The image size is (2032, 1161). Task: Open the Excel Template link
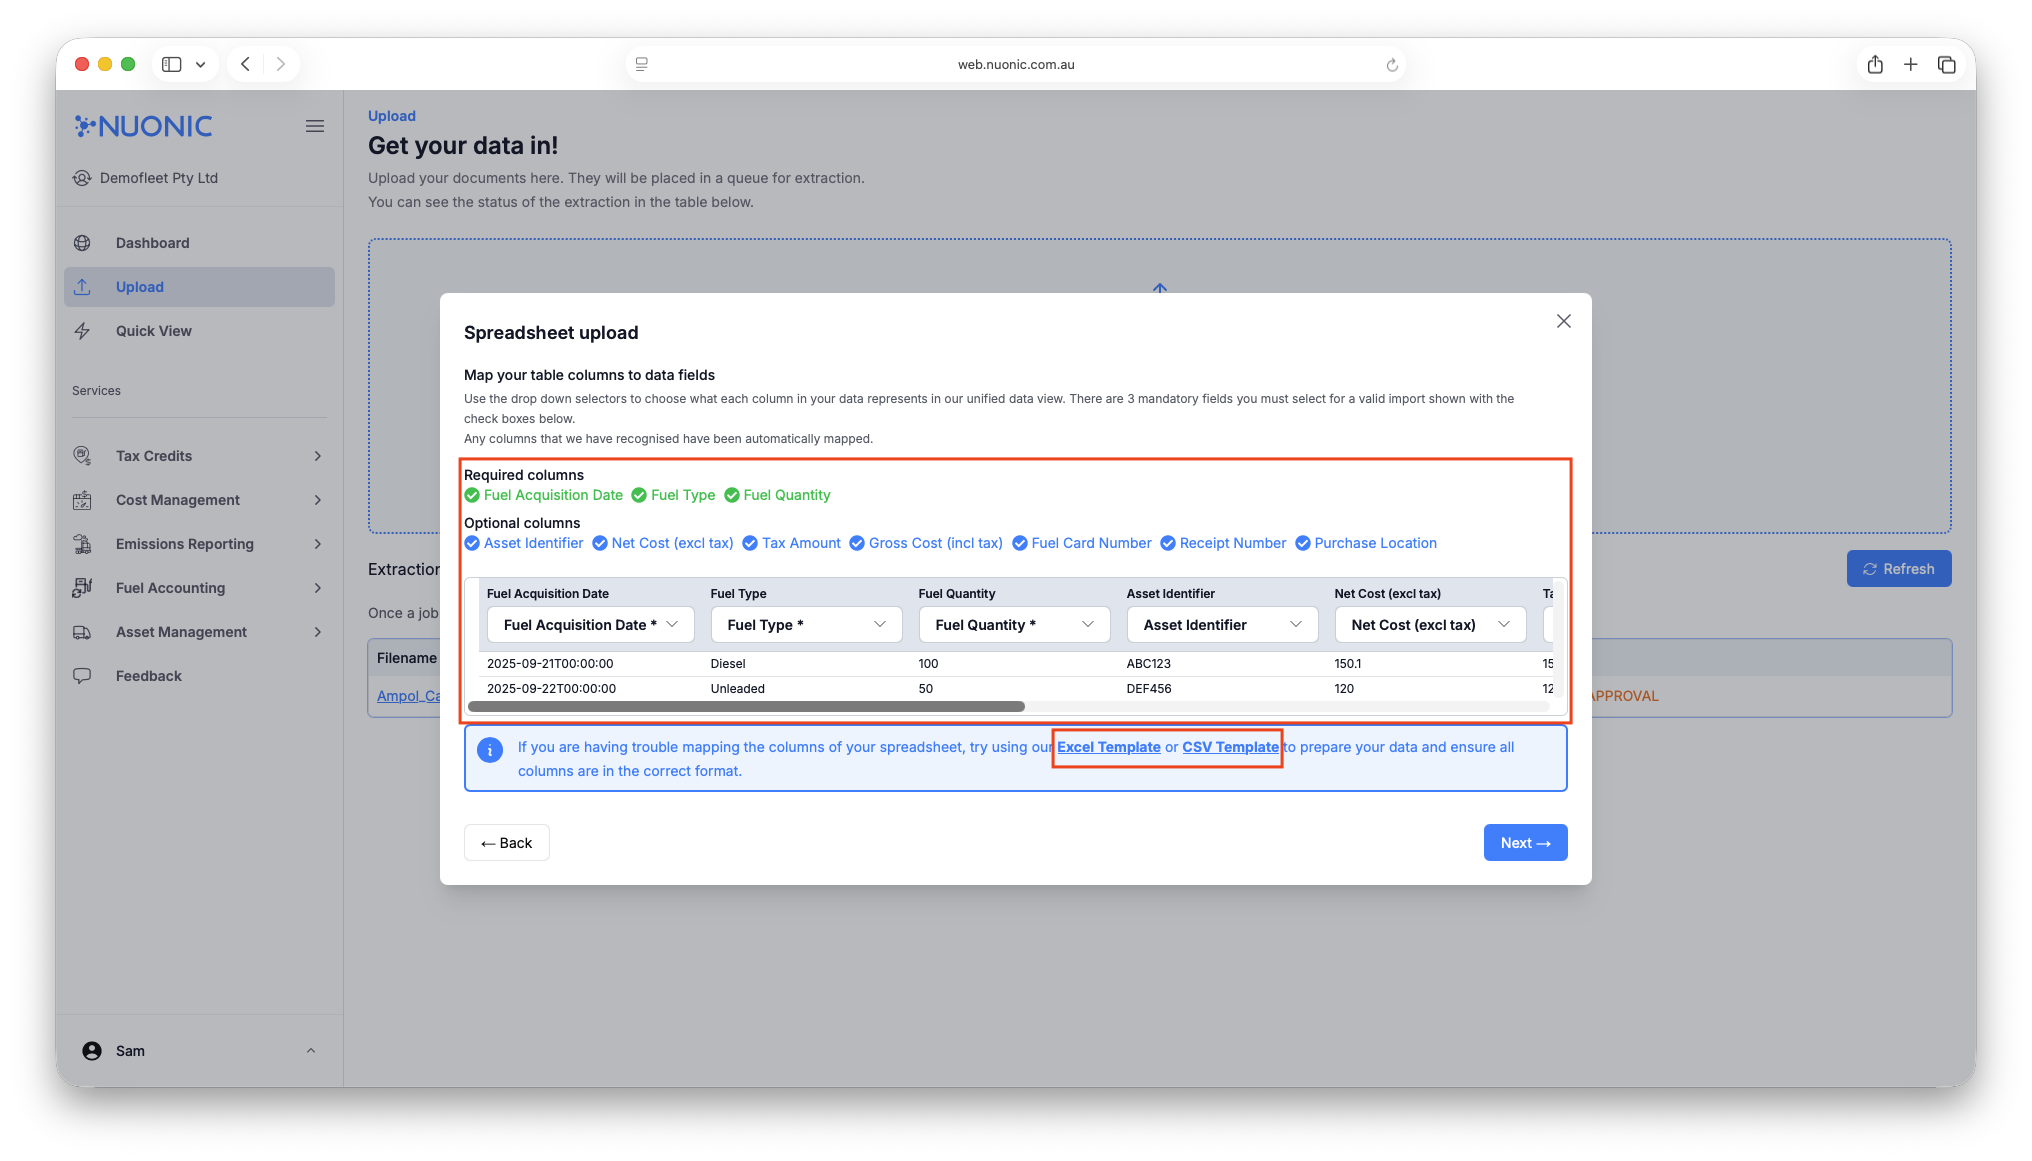(x=1108, y=747)
